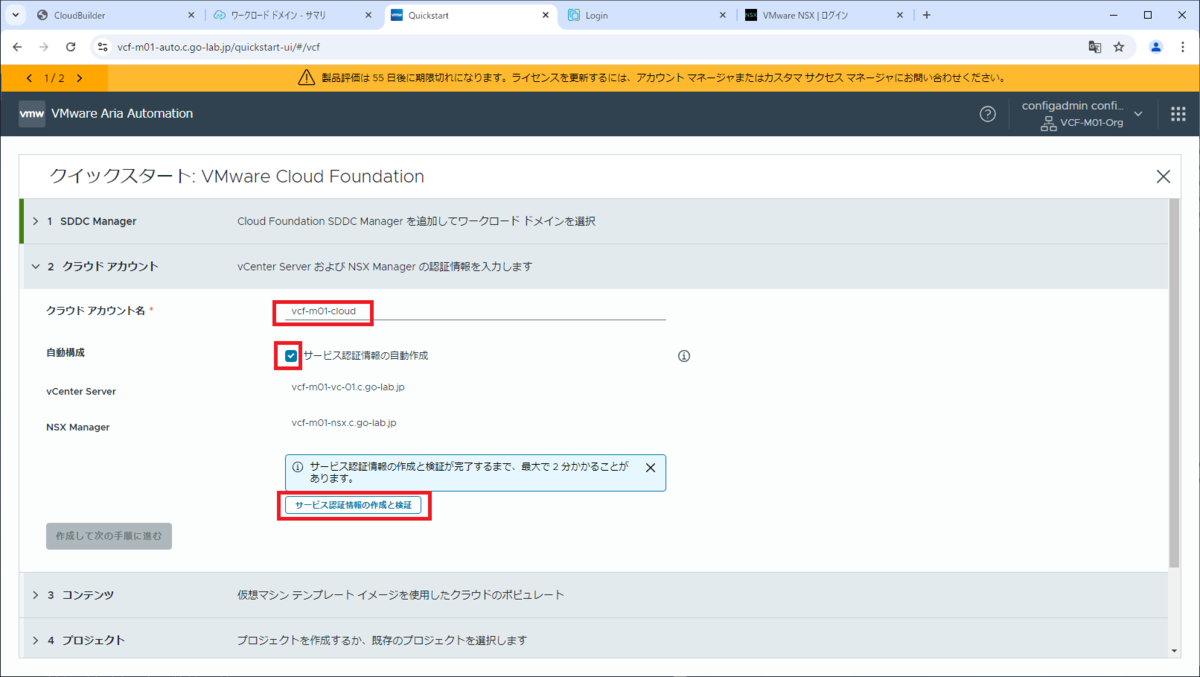Image resolution: width=1200 pixels, height=677 pixels.
Task: Click browser back arrow
Action: (x=17, y=46)
